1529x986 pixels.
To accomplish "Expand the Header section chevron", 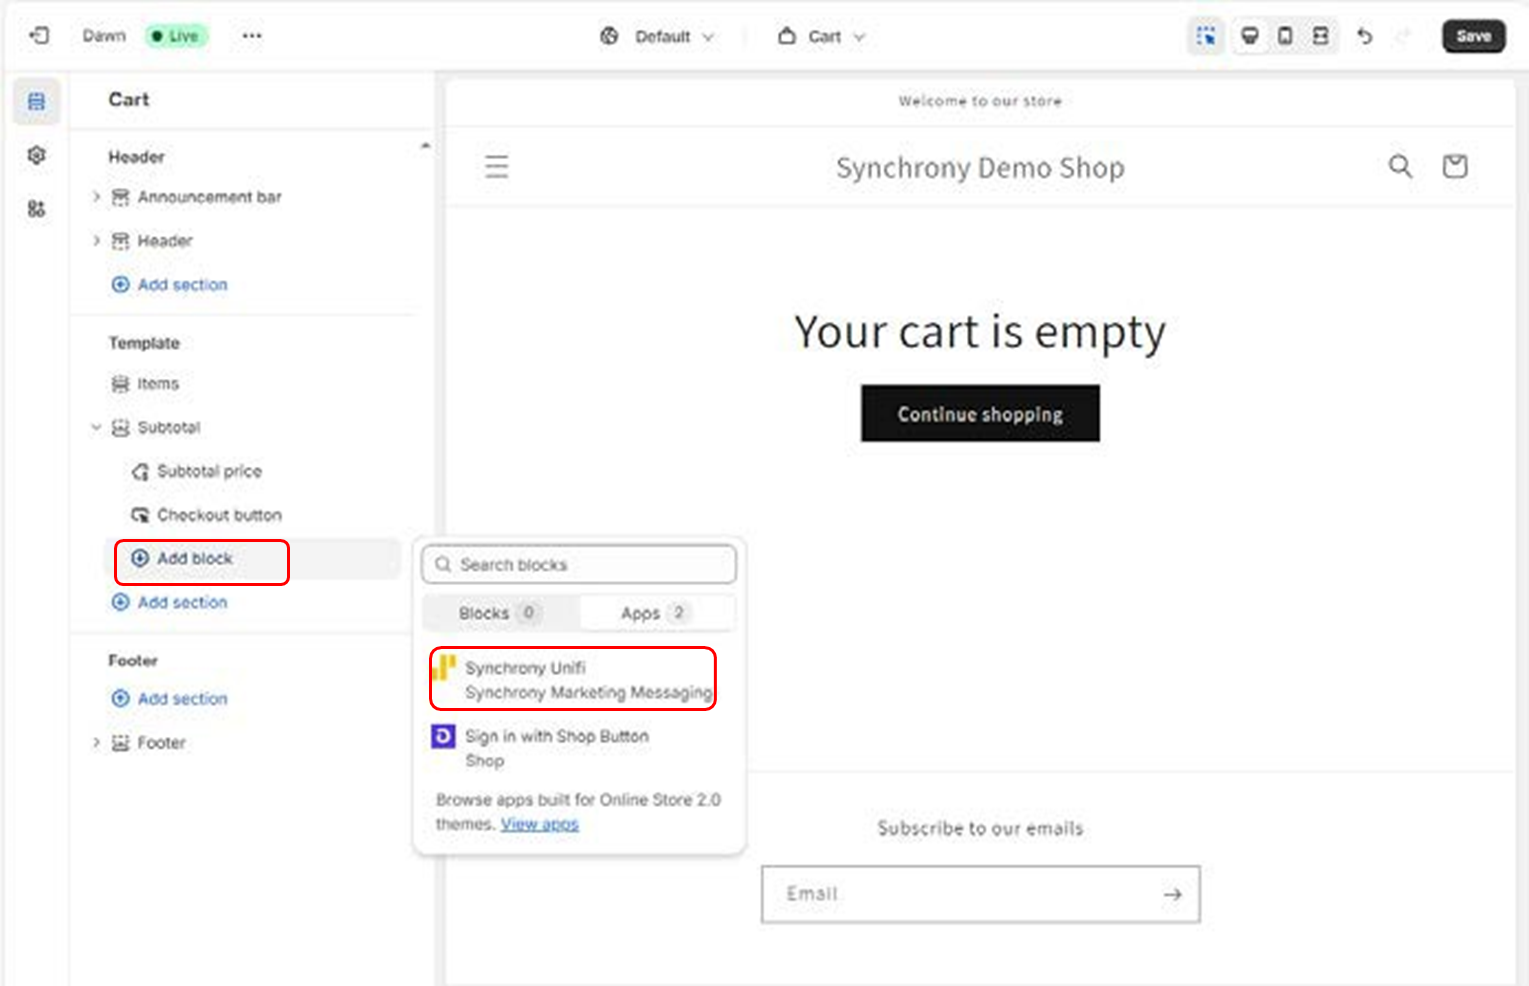I will pyautogui.click(x=96, y=241).
